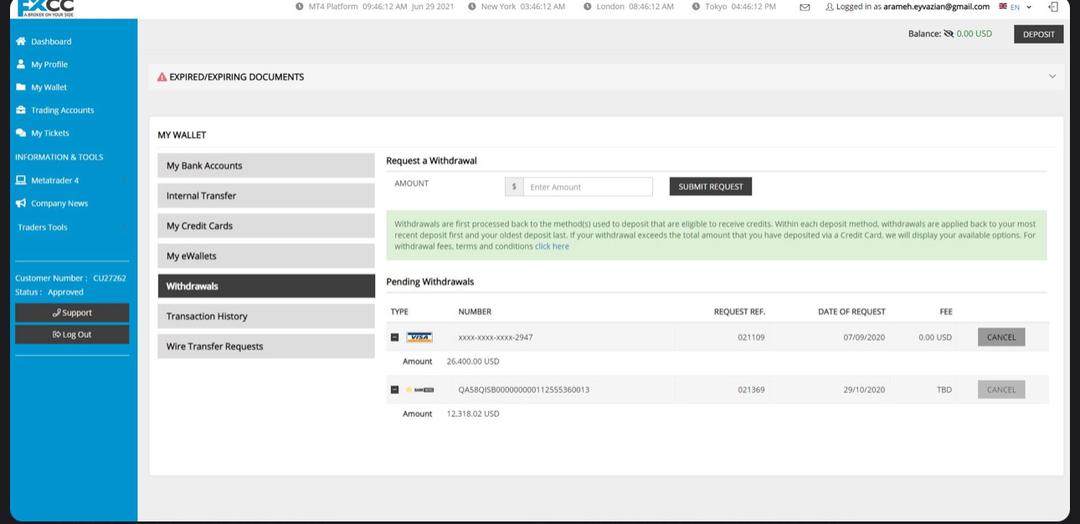Open the withdrawal terms 'click here' link
The image size is (1080, 524).
552,247
